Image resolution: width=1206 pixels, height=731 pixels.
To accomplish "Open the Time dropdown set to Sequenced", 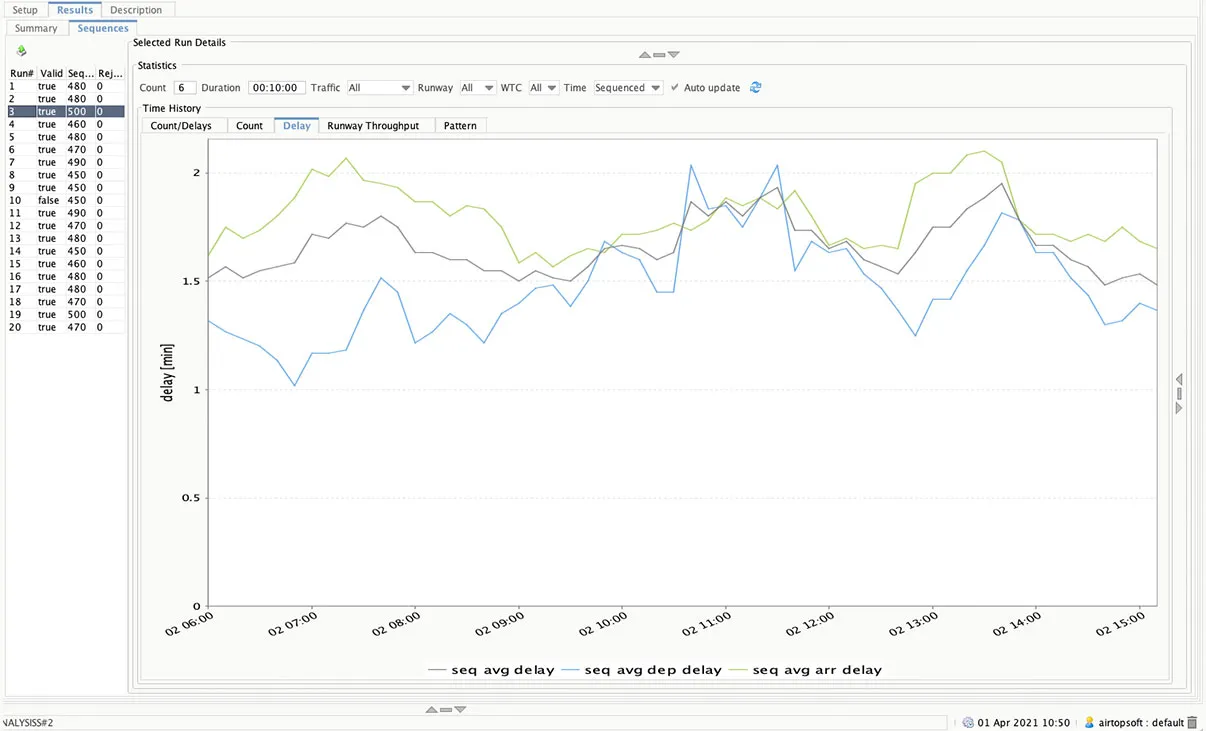I will coord(628,88).
